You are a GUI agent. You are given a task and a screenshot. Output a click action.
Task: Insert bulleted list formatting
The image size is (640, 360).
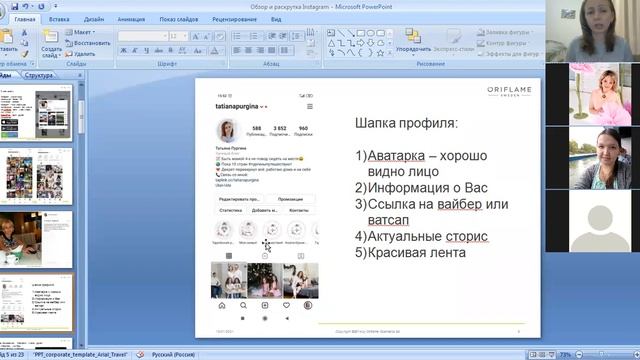(x=237, y=36)
